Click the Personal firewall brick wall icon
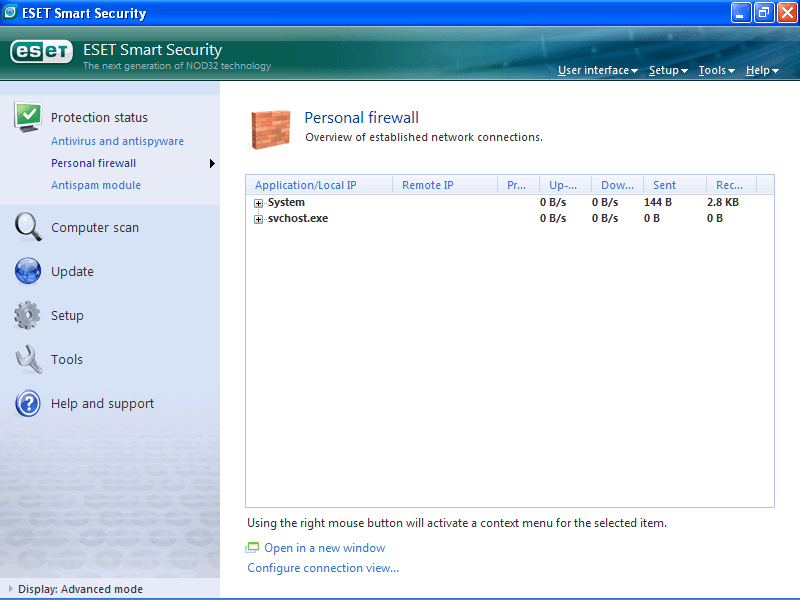The height and width of the screenshot is (600, 800). 270,128
